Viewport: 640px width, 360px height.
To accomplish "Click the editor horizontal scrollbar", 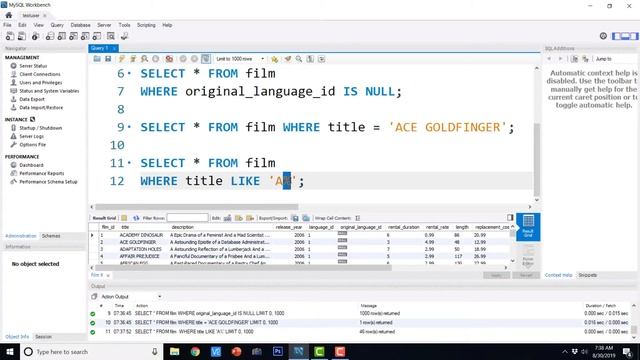I will click(197, 207).
